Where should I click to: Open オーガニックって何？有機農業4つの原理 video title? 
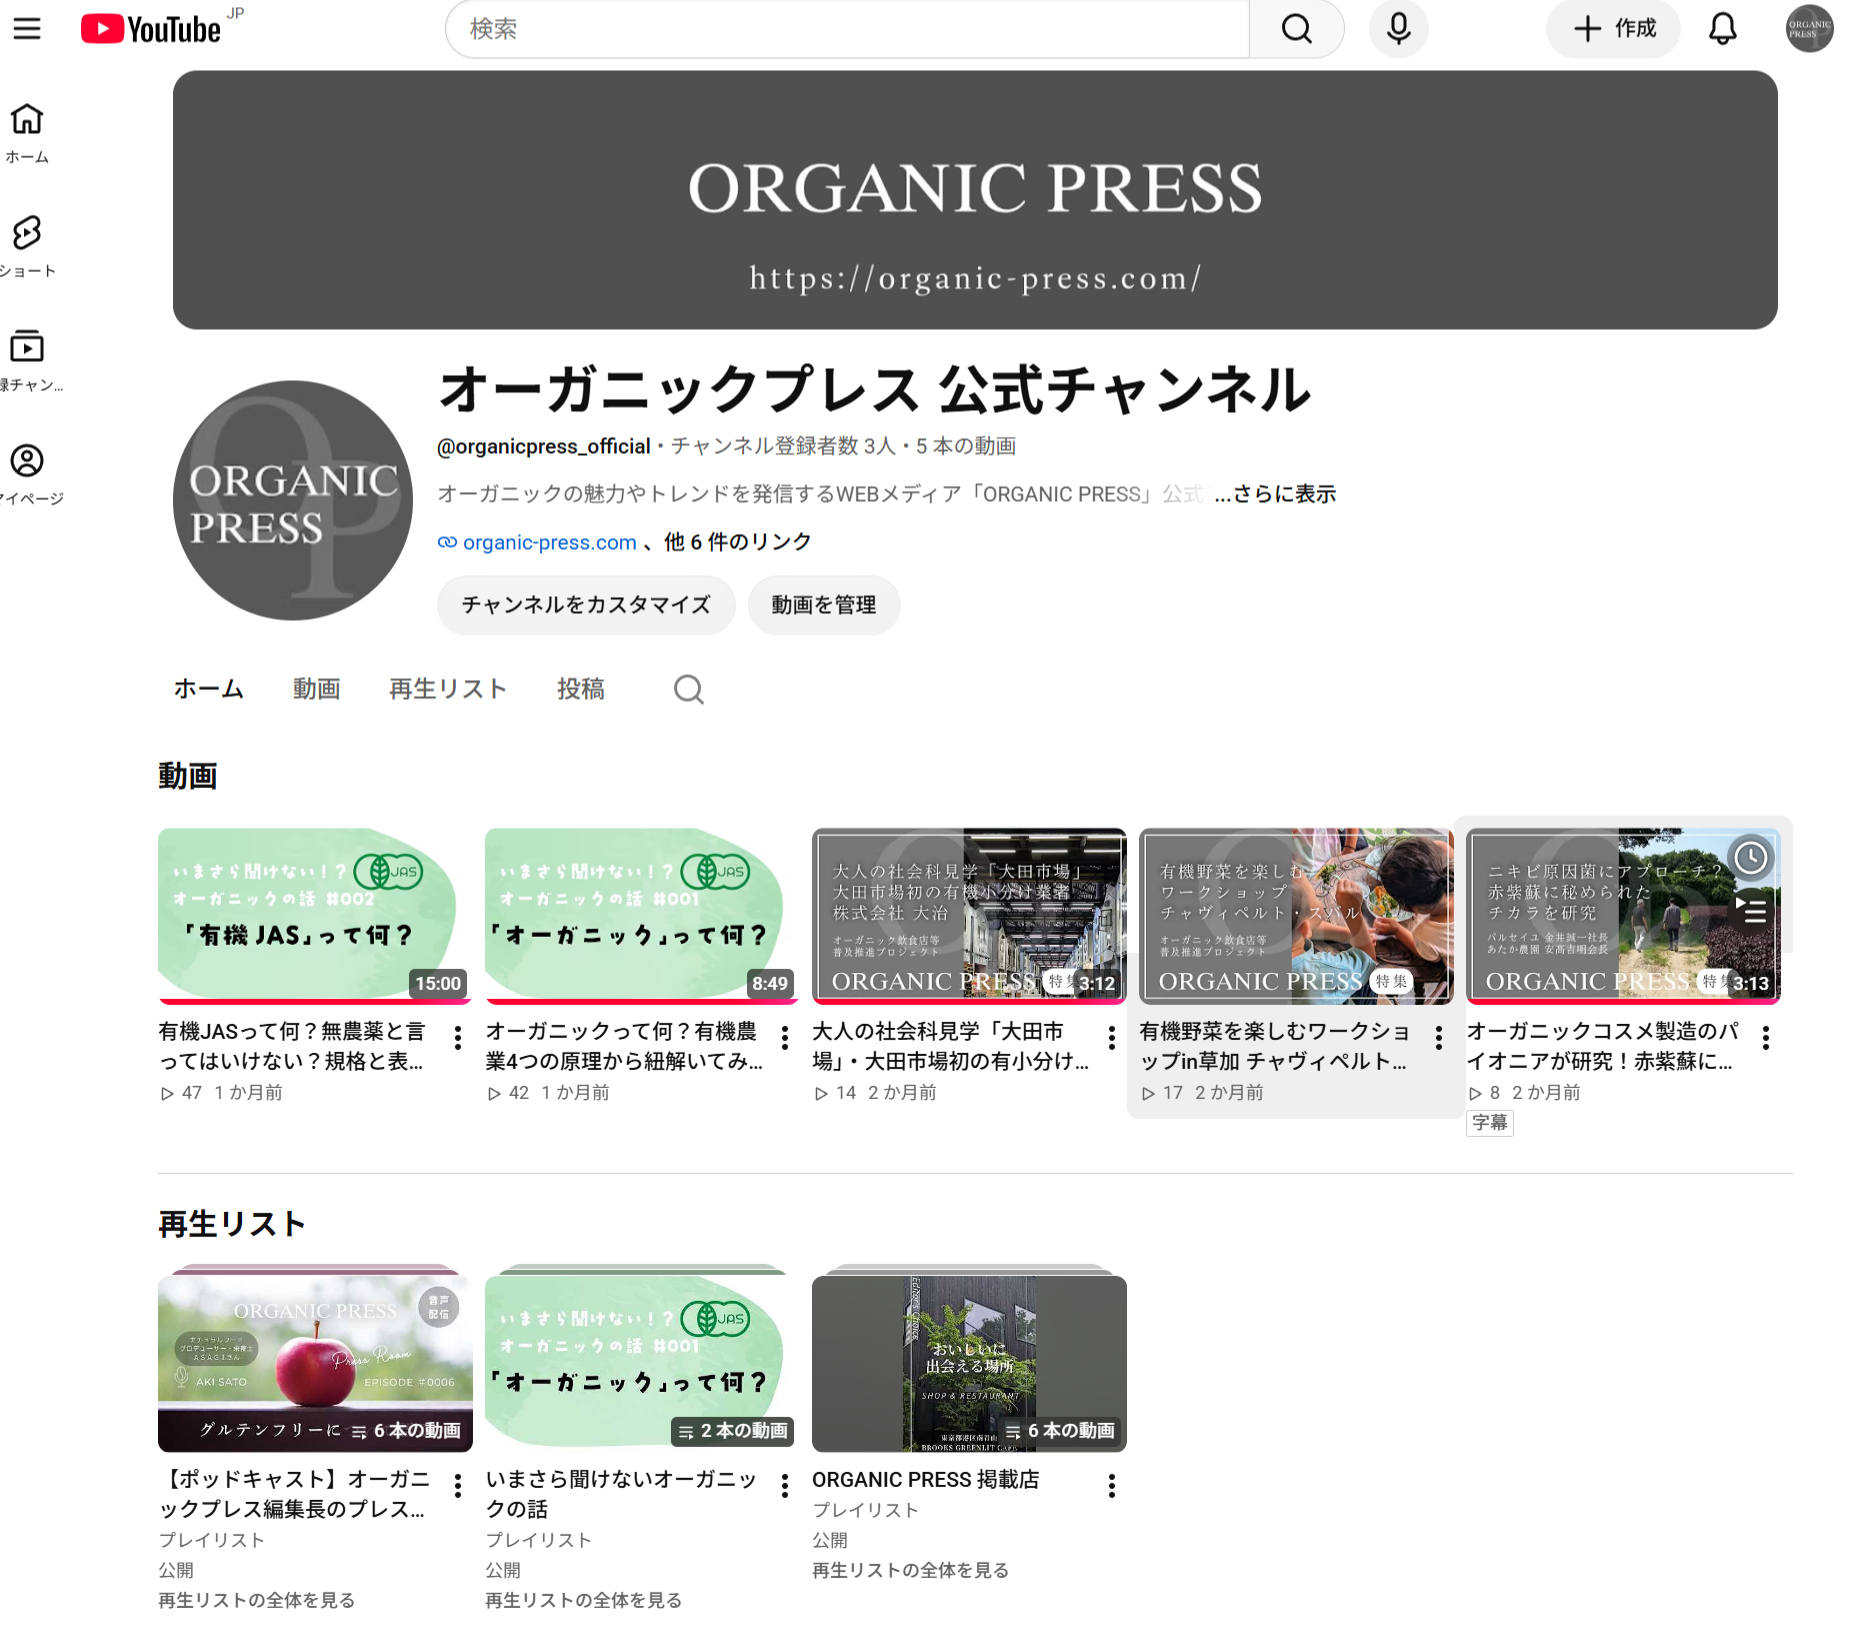click(624, 1046)
